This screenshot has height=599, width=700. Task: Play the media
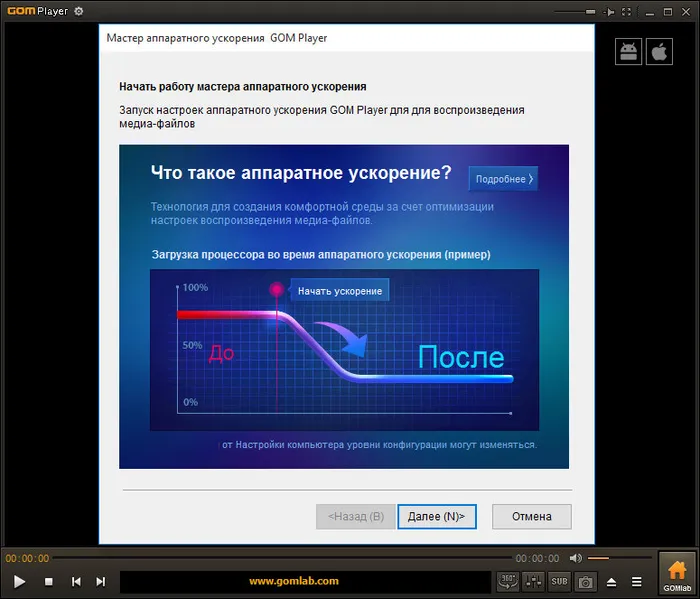(19, 581)
